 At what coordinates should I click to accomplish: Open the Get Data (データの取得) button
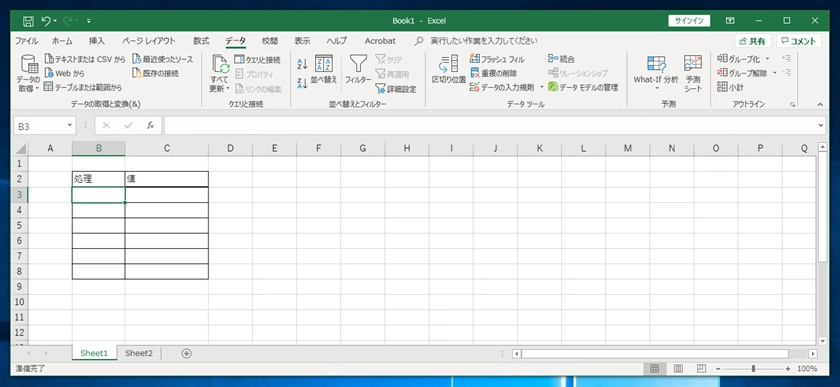[28, 73]
